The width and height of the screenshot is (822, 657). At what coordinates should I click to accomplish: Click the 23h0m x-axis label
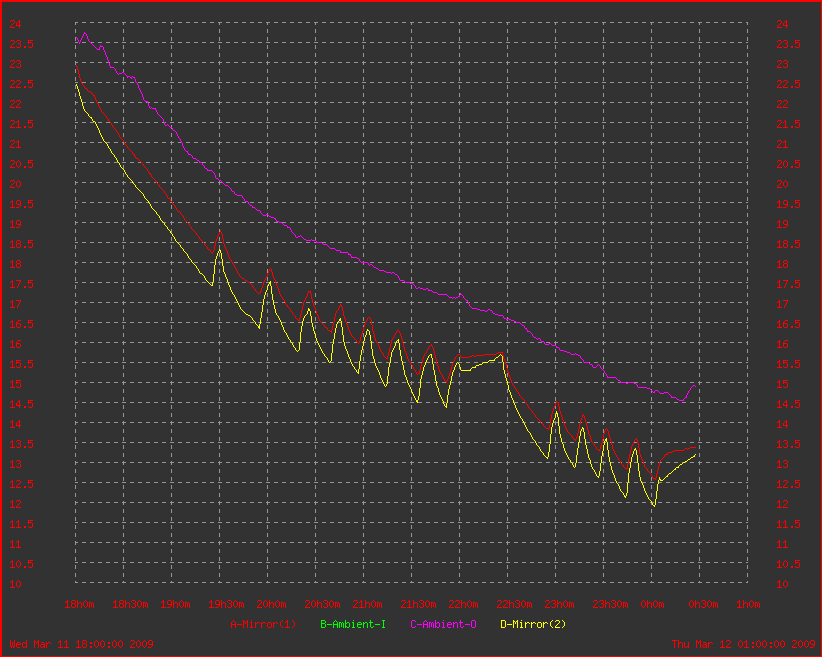[559, 604]
